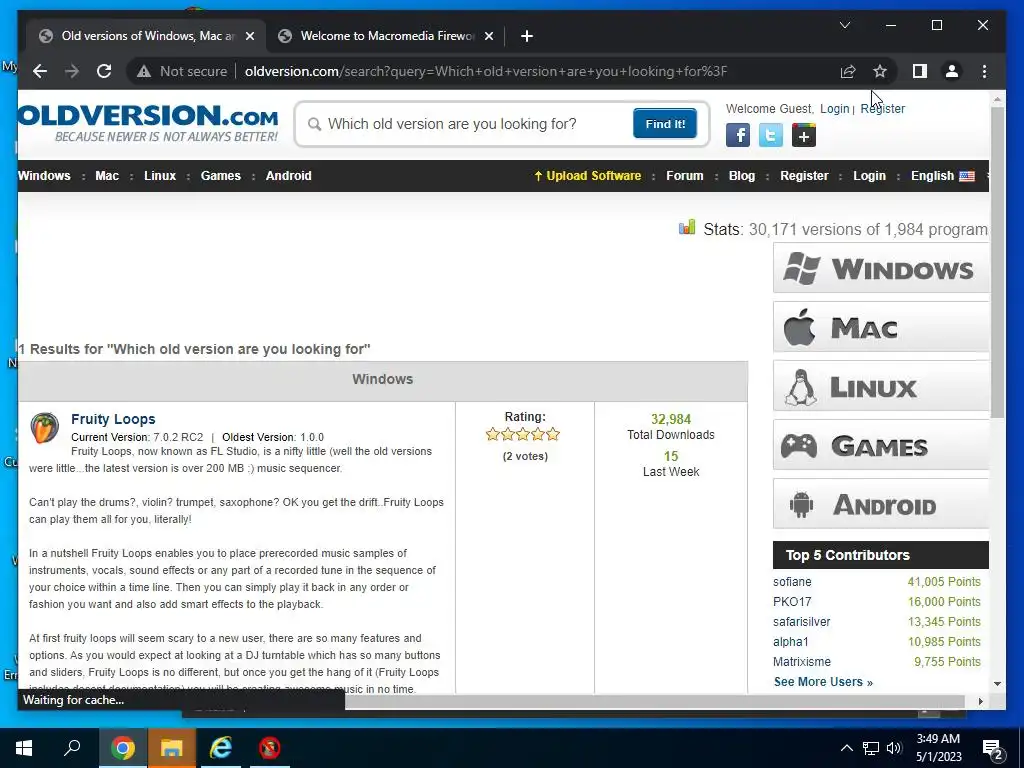Open Blog in navigation bar
The width and height of the screenshot is (1024, 768).
(x=742, y=176)
